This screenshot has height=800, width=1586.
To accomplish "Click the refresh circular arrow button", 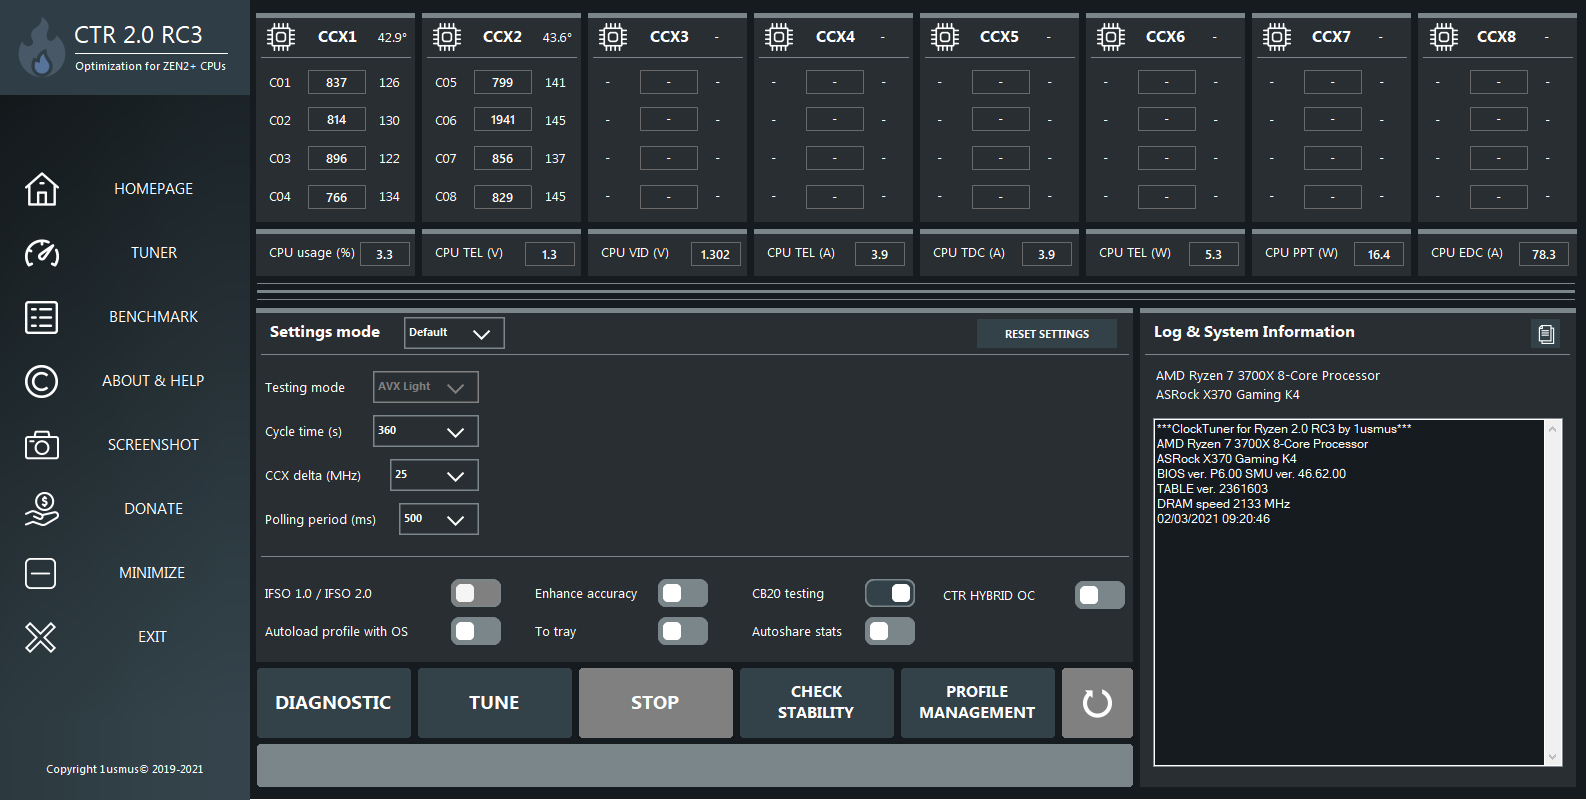I will pos(1097,703).
